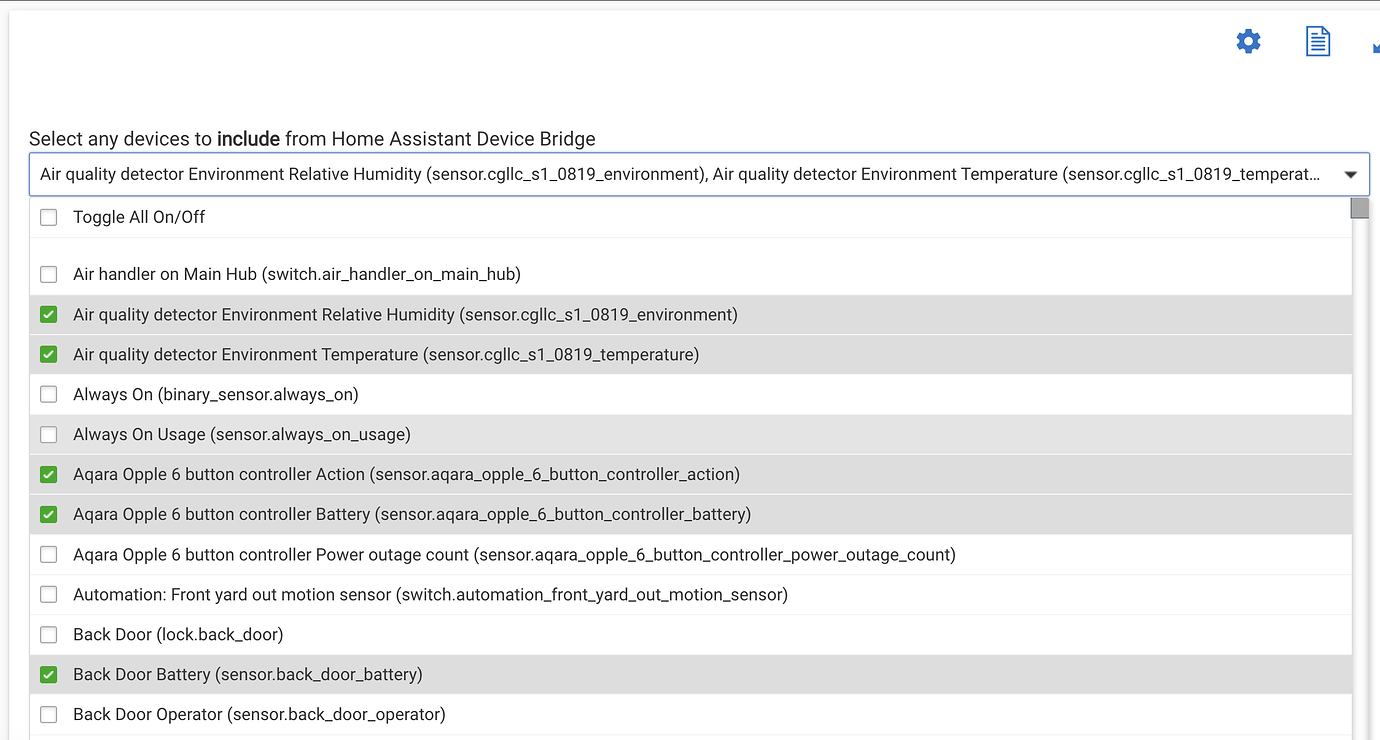The height and width of the screenshot is (740, 1380).
Task: Enable Automation: Front yard out motion sensor
Action: coord(48,594)
